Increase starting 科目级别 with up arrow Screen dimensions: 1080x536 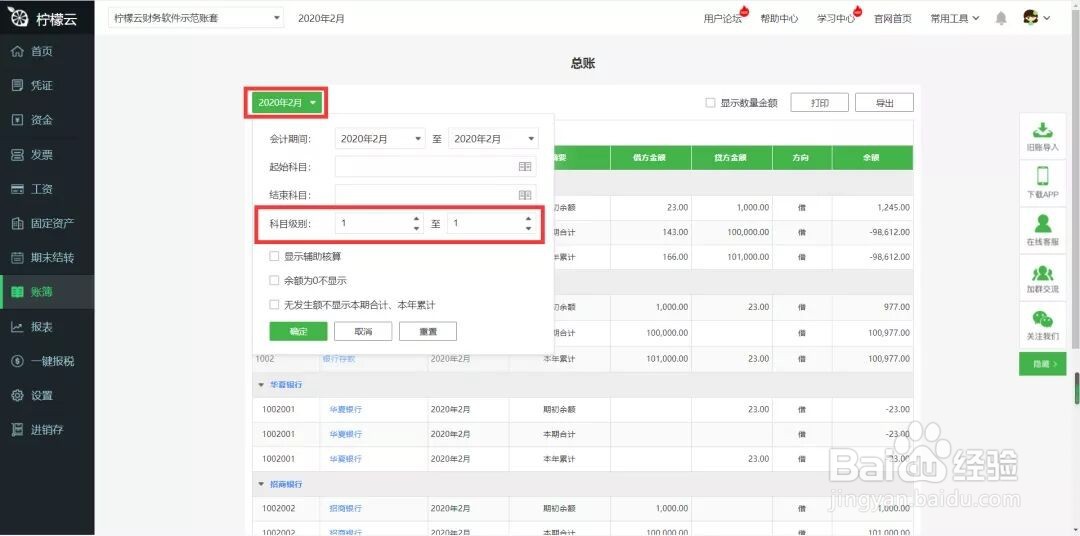416,218
